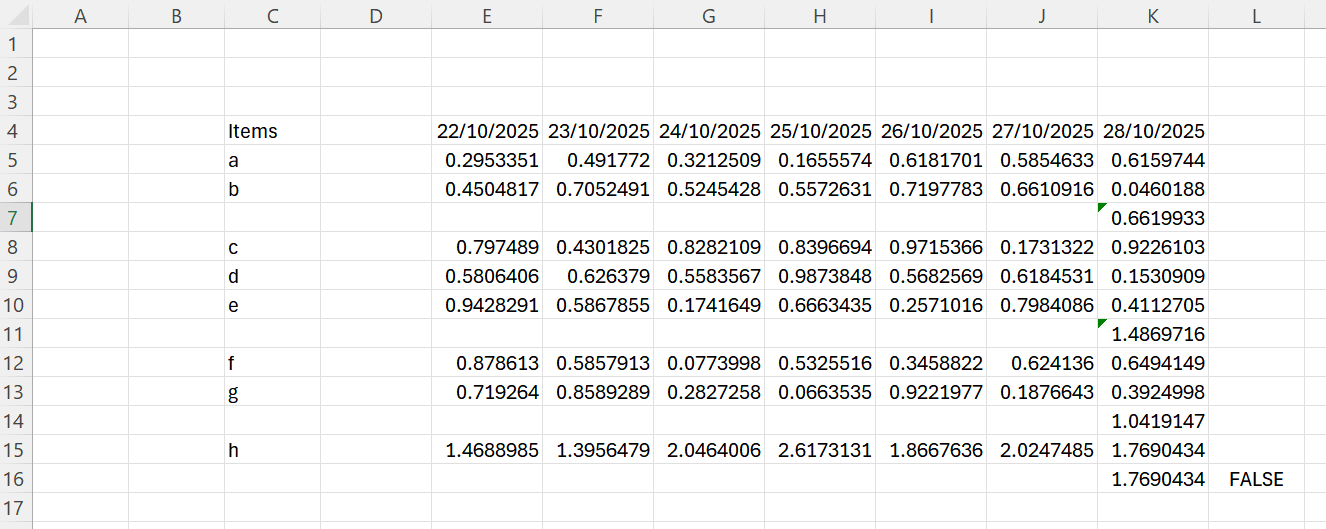The width and height of the screenshot is (1326, 529).
Task: Click the cell with value 2.6173131
Action: tap(820, 451)
